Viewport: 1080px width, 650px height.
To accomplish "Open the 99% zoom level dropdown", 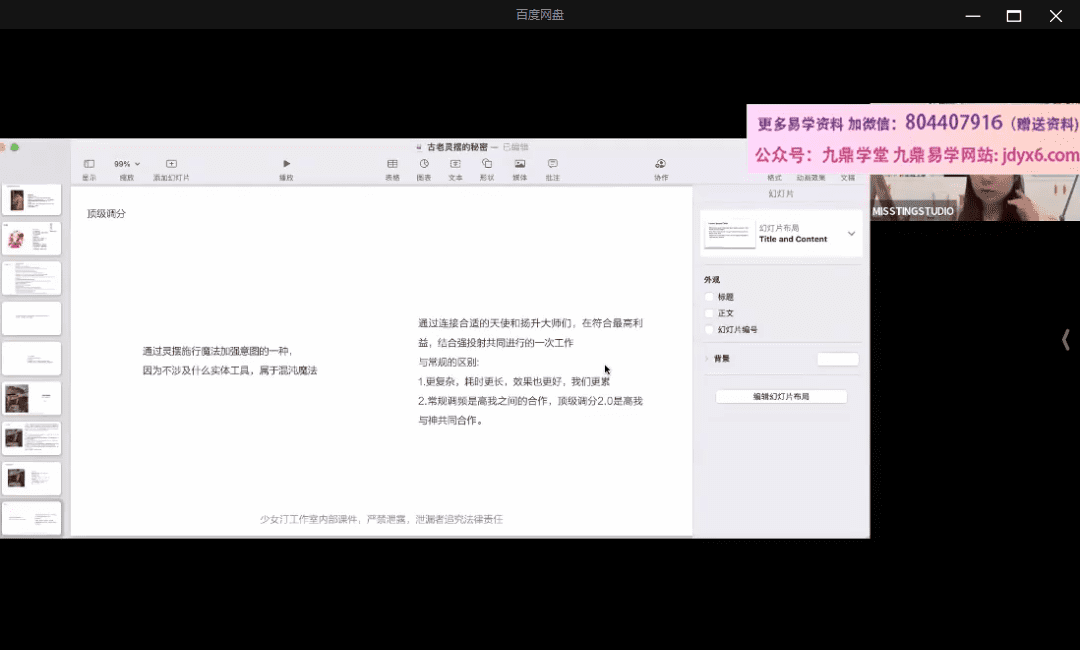I will point(127,164).
